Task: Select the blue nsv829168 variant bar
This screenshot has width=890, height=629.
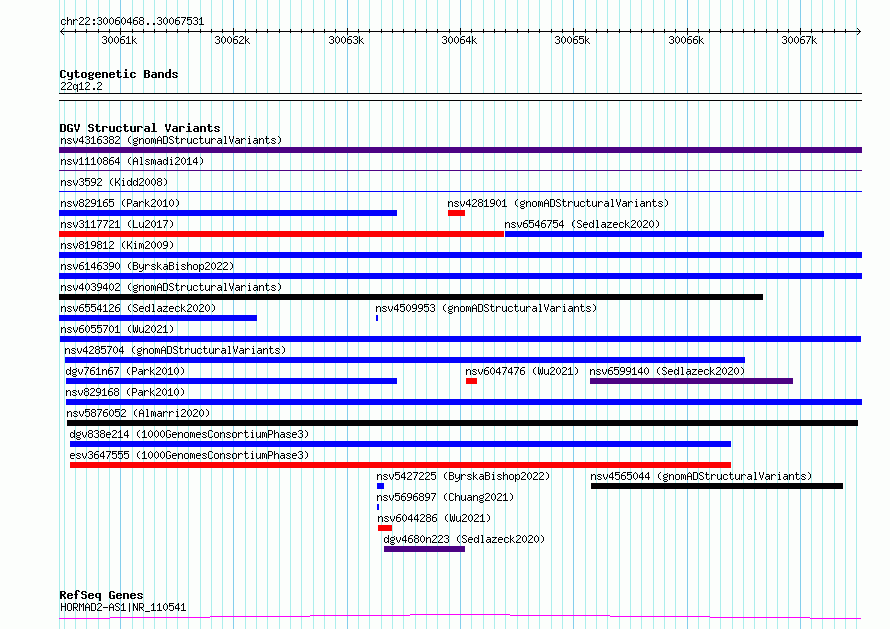Action: [x=464, y=402]
